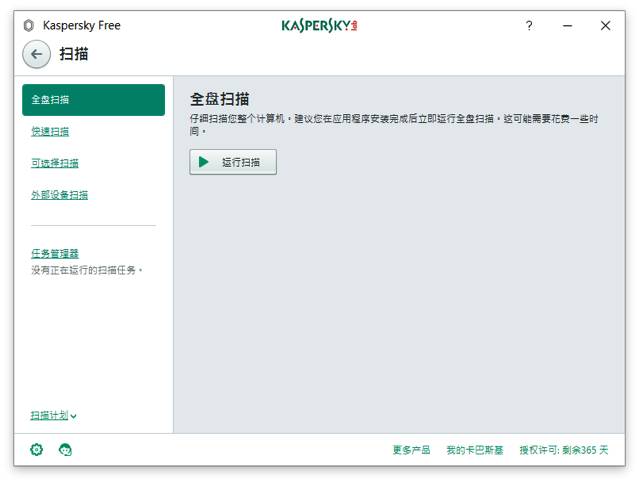The image size is (639, 483).
Task: Open help with the question mark icon
Action: 529,26
